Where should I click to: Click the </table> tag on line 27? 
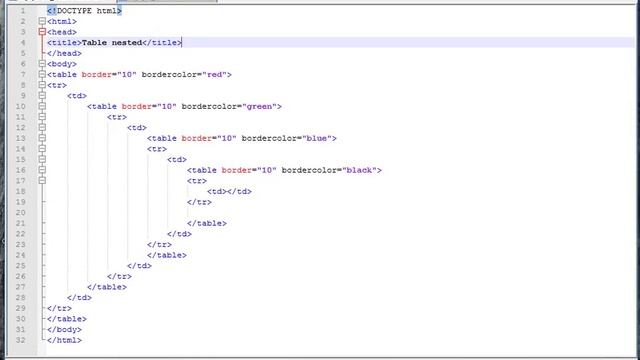pyautogui.click(x=107, y=287)
